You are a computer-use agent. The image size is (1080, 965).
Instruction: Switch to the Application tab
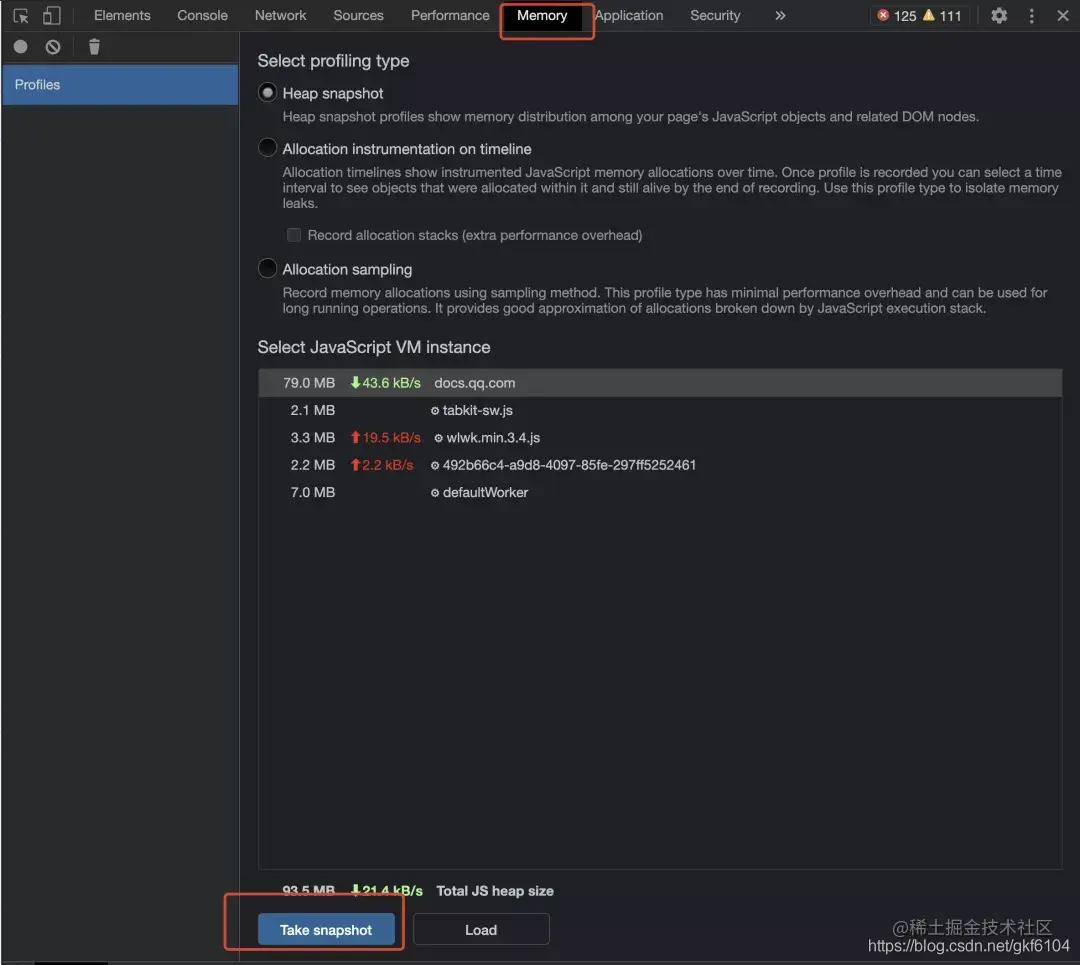(x=629, y=15)
